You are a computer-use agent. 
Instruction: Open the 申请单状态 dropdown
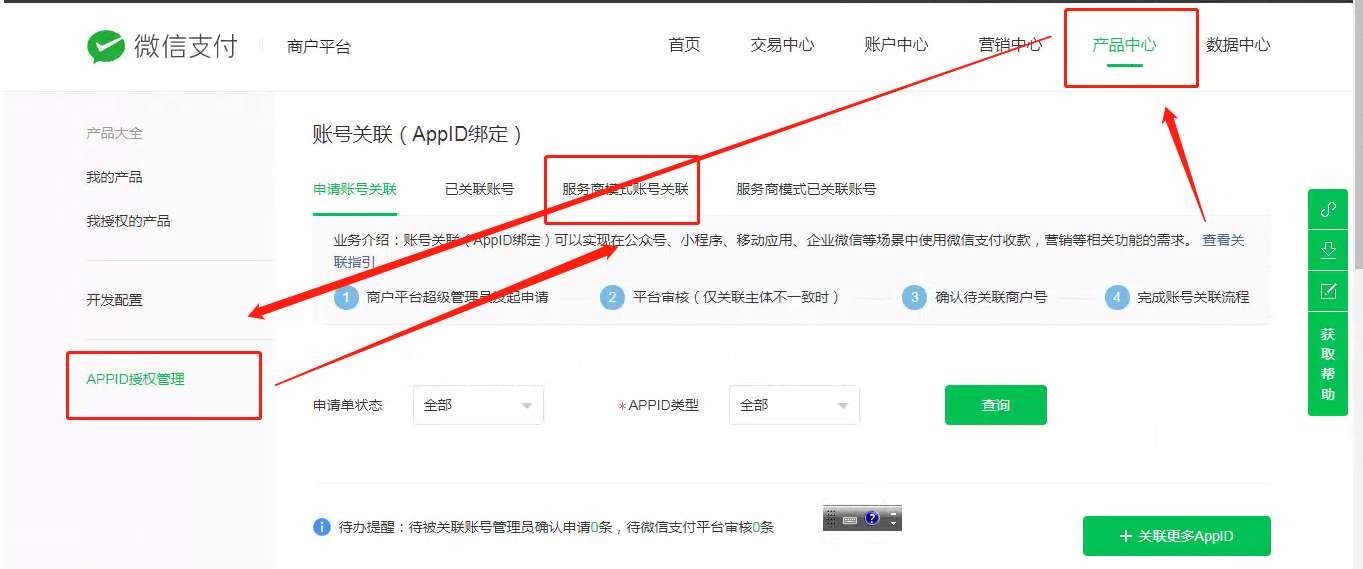478,405
